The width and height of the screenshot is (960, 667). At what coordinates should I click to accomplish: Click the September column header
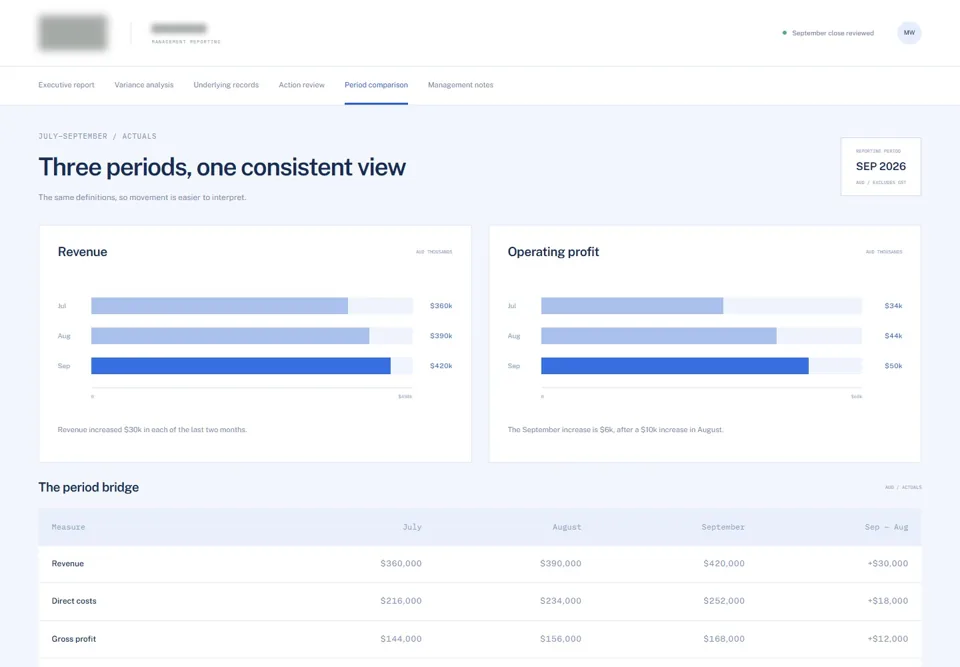(723, 527)
